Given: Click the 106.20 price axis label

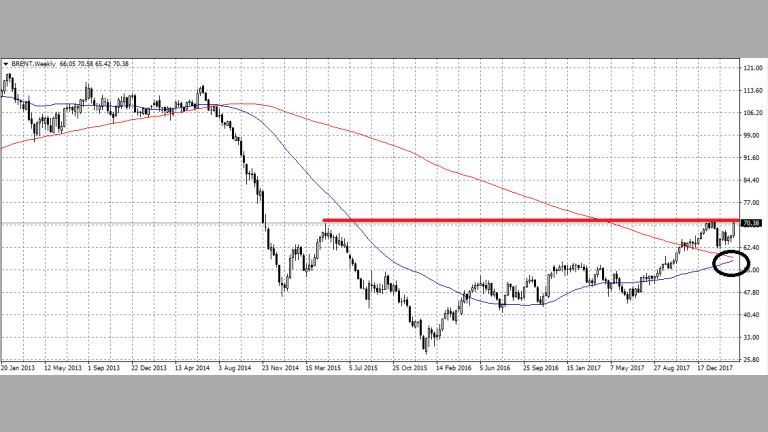Looking at the screenshot, I should pyautogui.click(x=752, y=113).
